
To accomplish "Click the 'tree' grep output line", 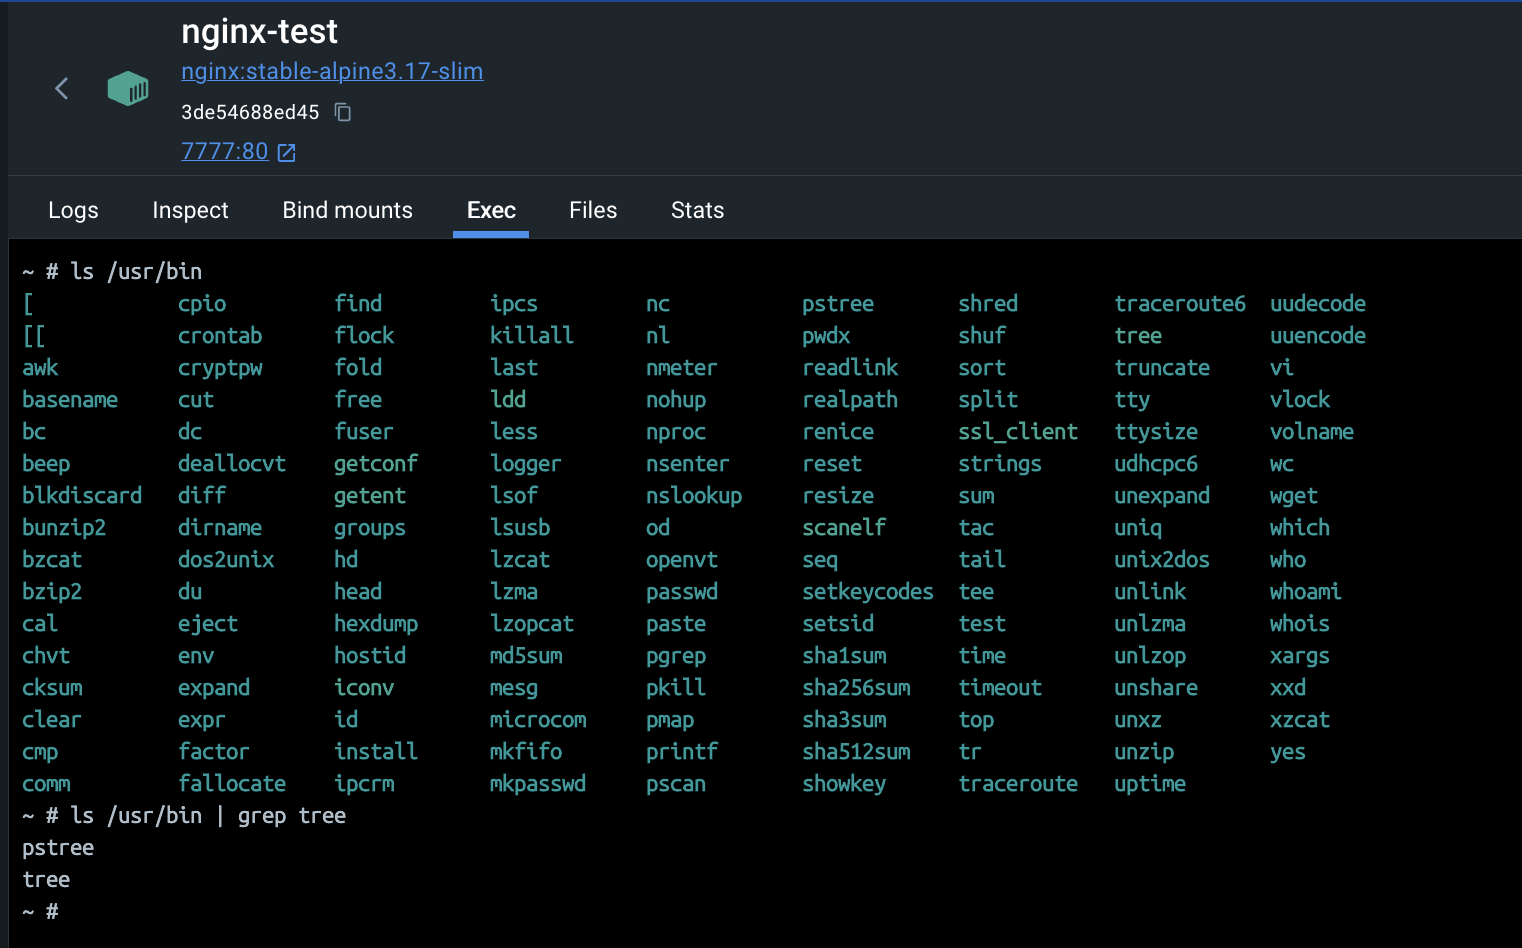I will 46,880.
